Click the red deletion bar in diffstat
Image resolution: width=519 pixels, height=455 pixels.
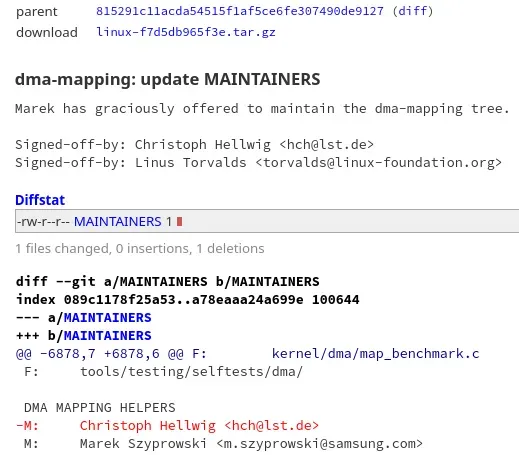click(x=179, y=222)
